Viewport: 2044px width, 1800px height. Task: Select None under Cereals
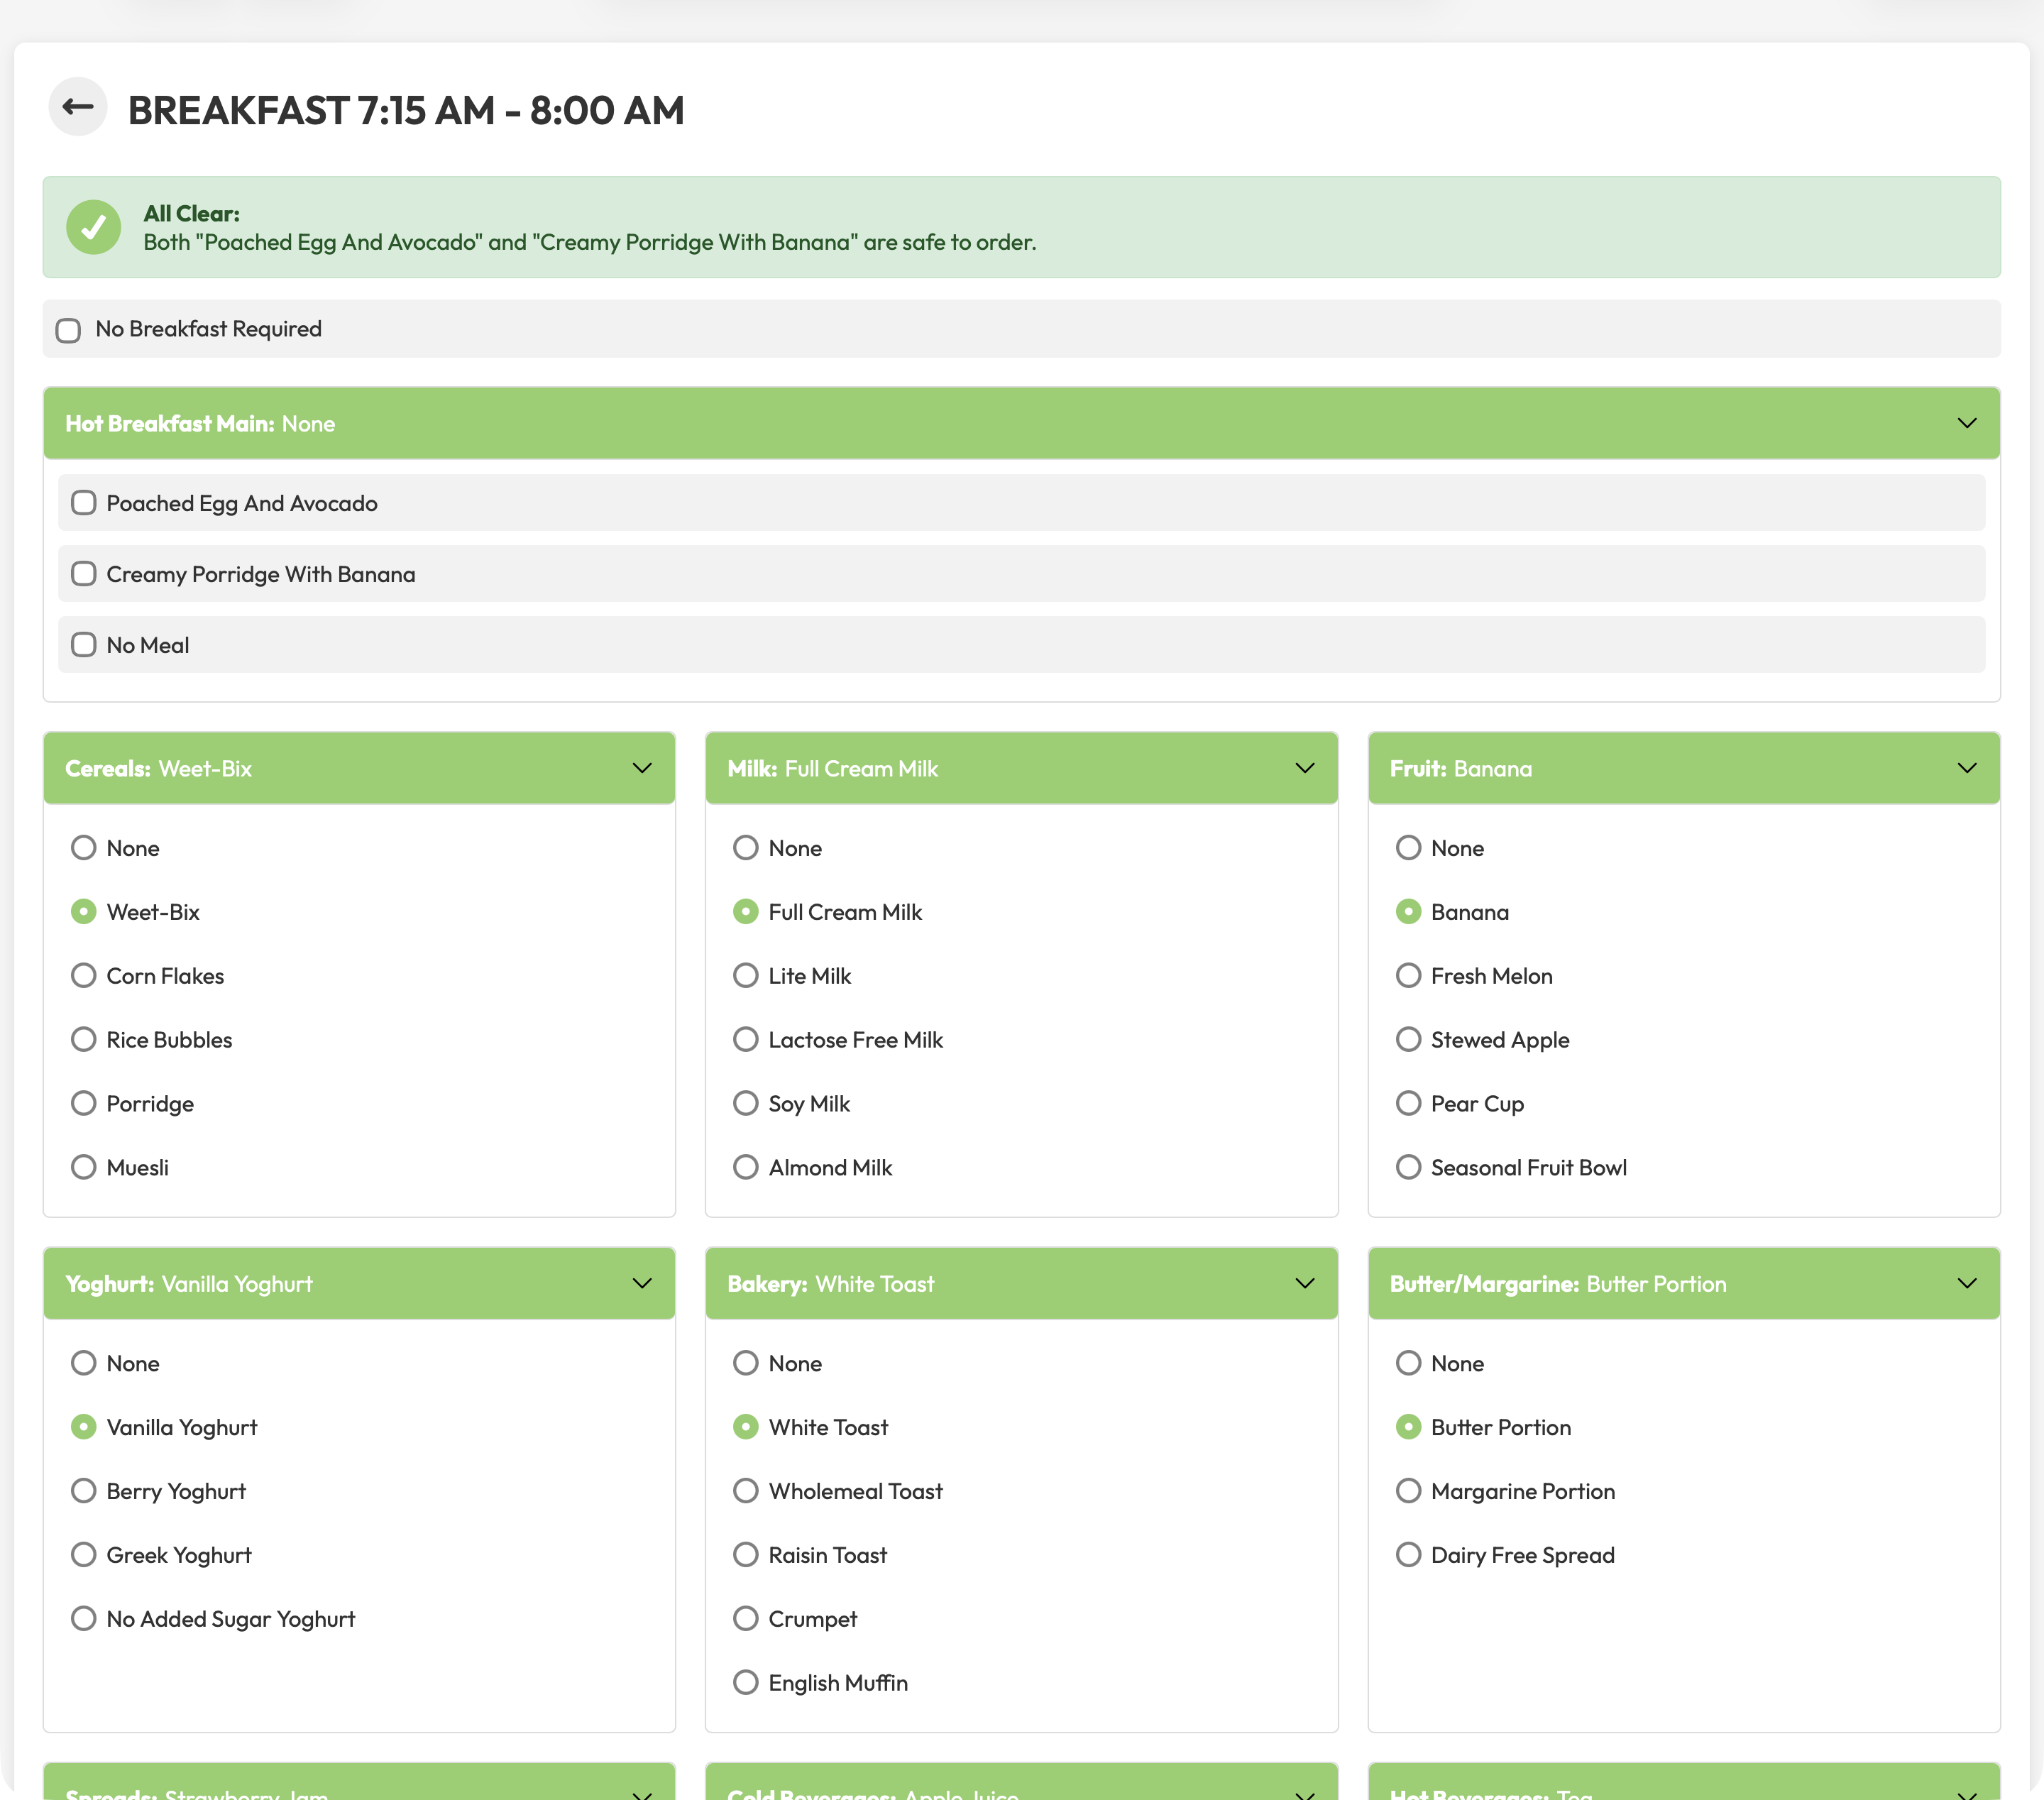84,848
